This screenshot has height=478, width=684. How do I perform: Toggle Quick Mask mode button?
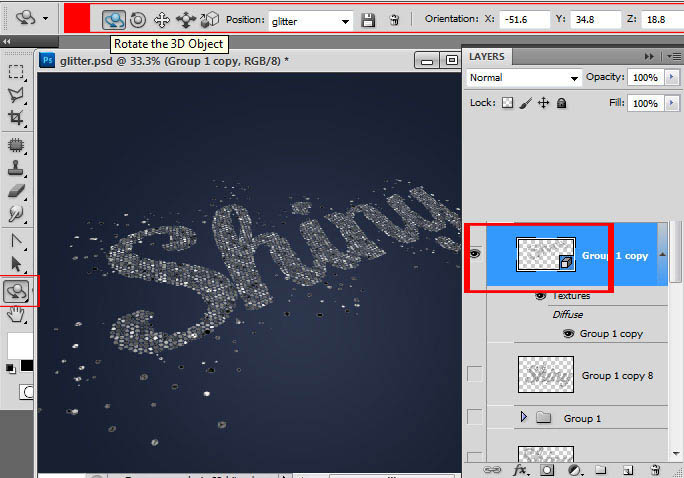pyautogui.click(x=26, y=392)
